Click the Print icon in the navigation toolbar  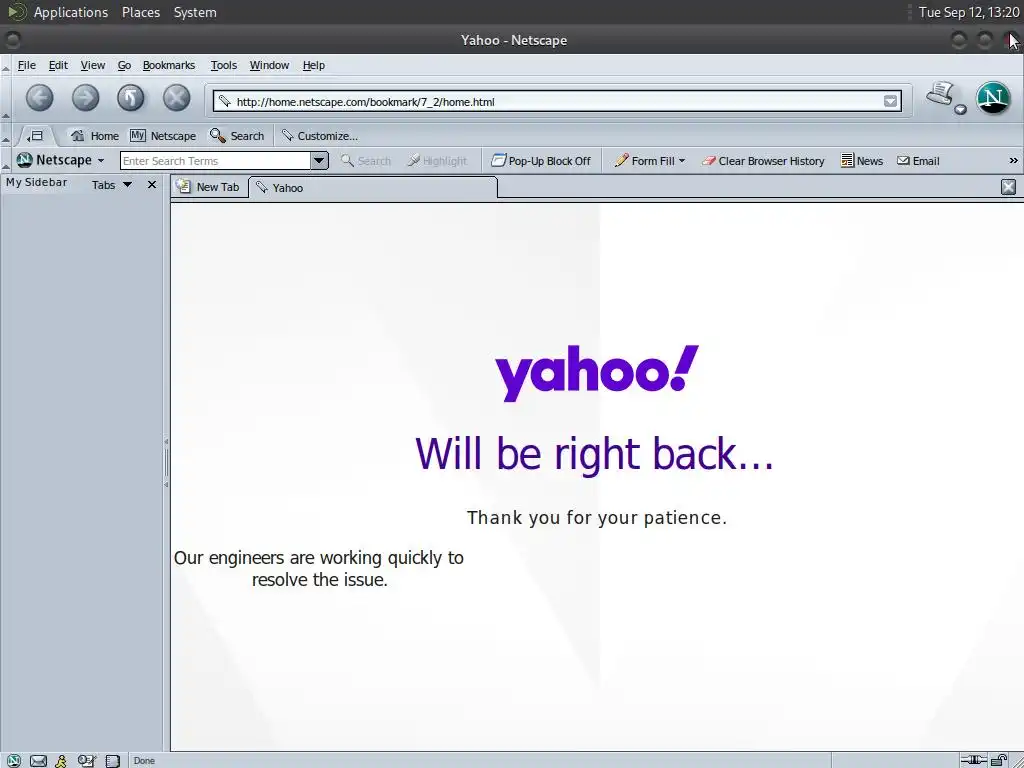[x=940, y=94]
